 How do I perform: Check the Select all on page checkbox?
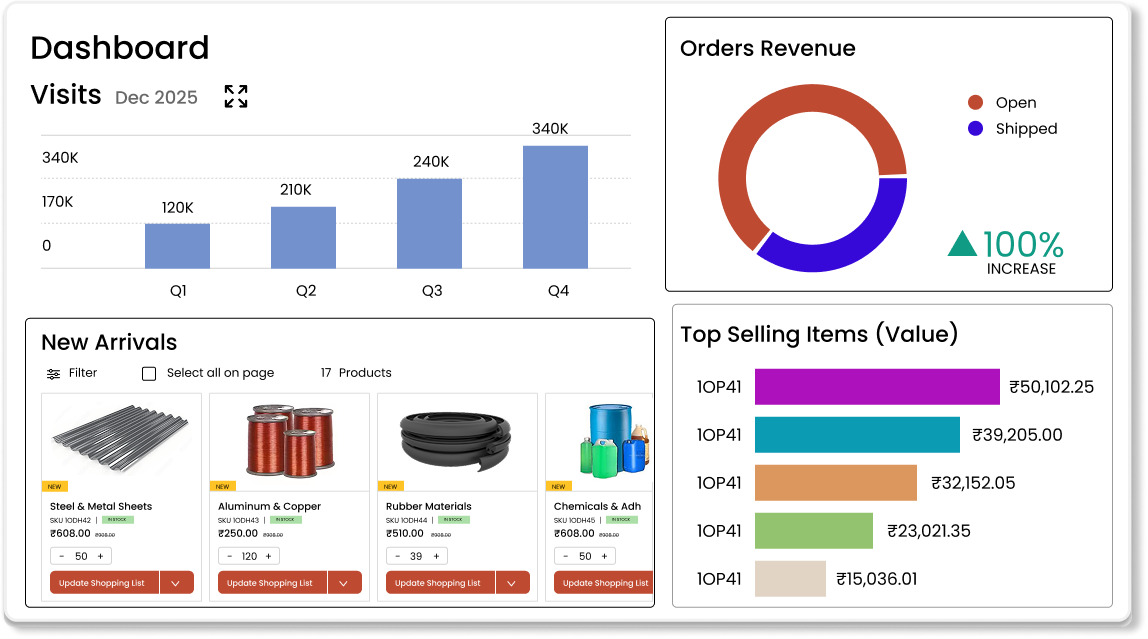point(148,373)
